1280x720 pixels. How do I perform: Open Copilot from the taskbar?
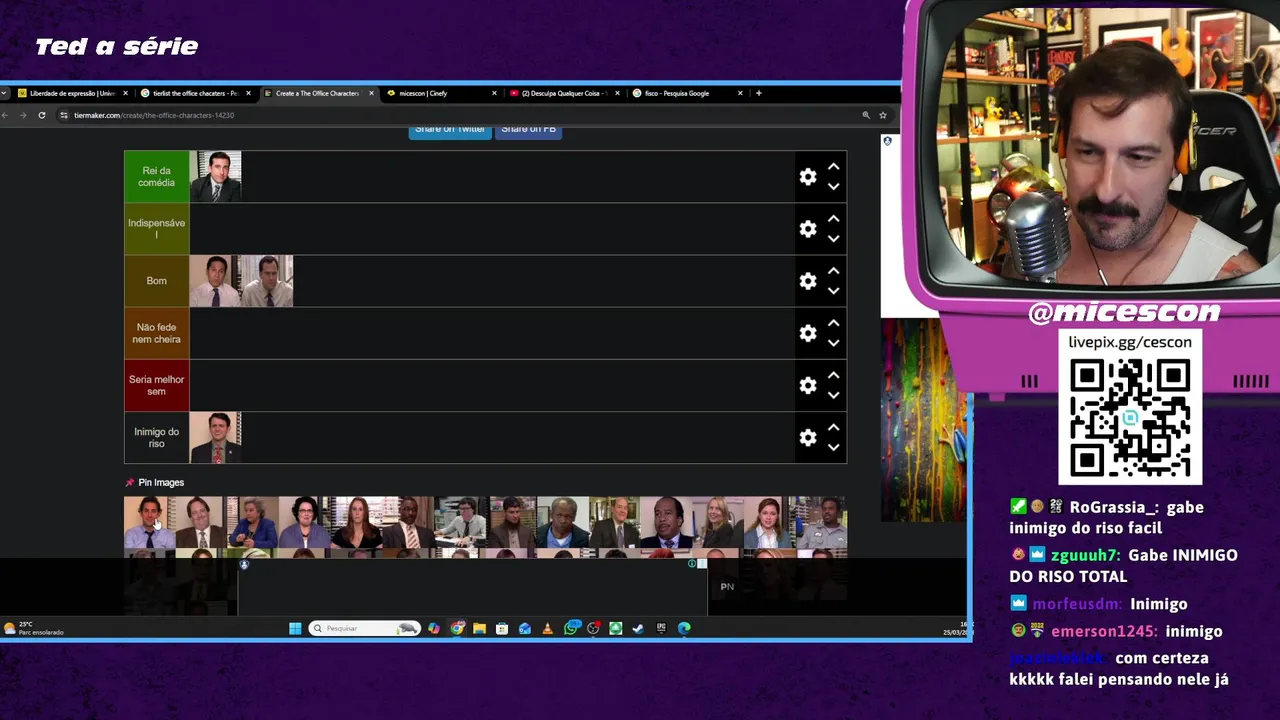coord(433,628)
